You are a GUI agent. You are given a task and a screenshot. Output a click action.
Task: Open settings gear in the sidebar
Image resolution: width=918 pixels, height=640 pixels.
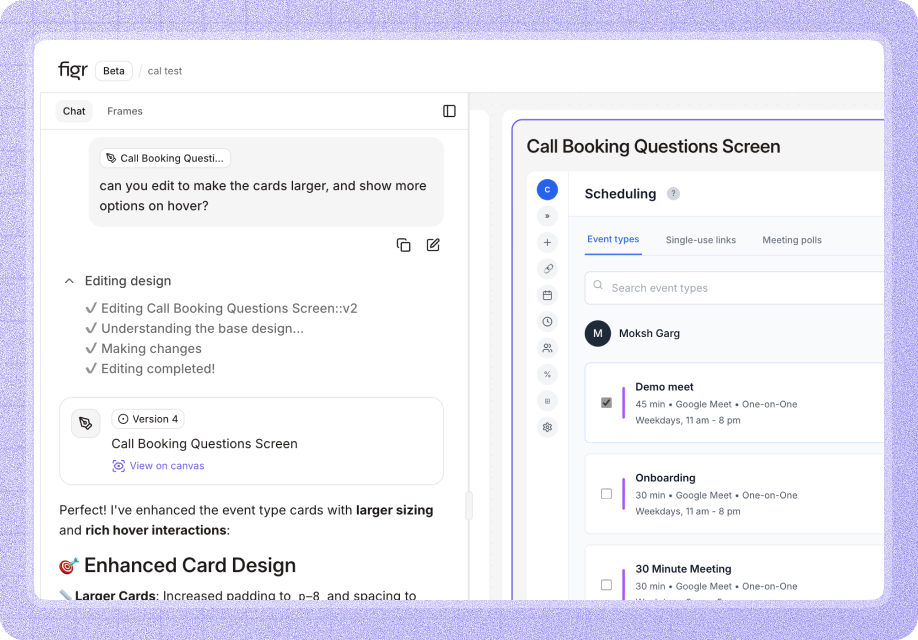tap(547, 427)
